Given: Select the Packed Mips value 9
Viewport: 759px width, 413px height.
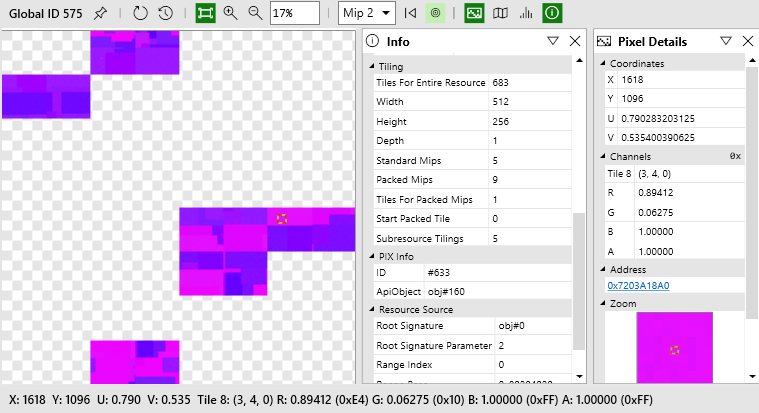Looking at the screenshot, I should coord(495,180).
